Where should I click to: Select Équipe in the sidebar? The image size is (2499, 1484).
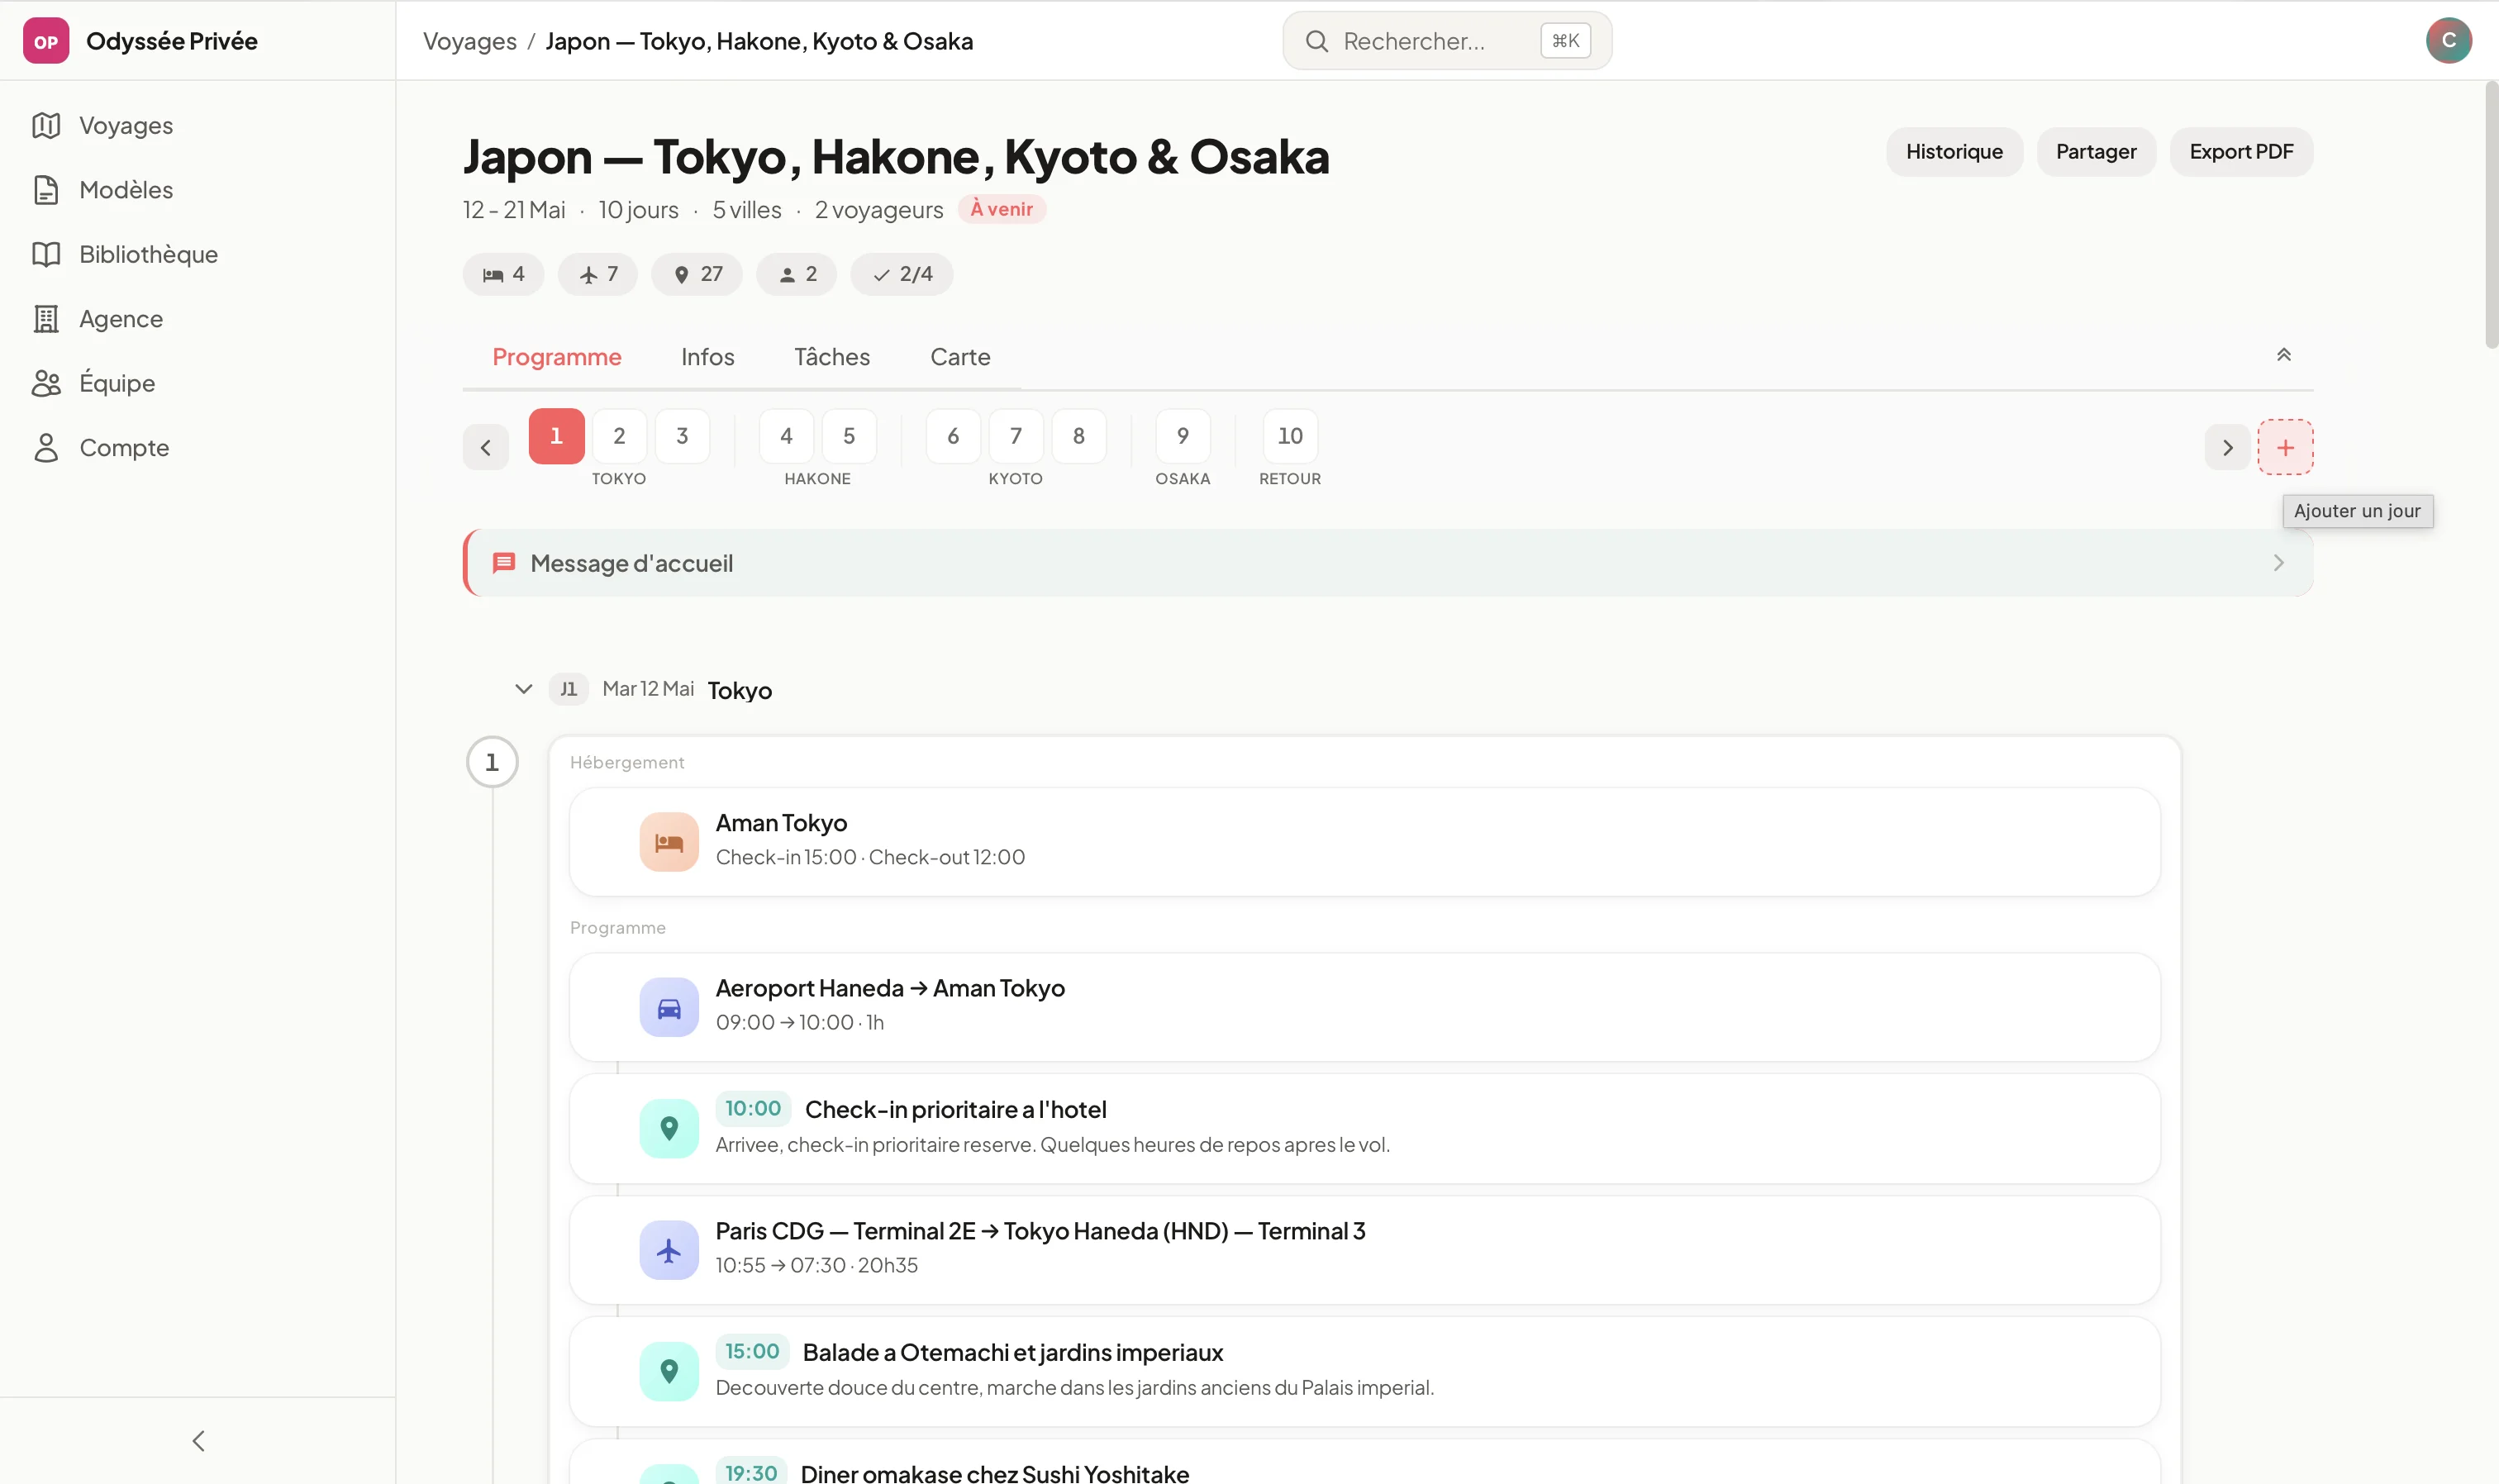coord(117,382)
